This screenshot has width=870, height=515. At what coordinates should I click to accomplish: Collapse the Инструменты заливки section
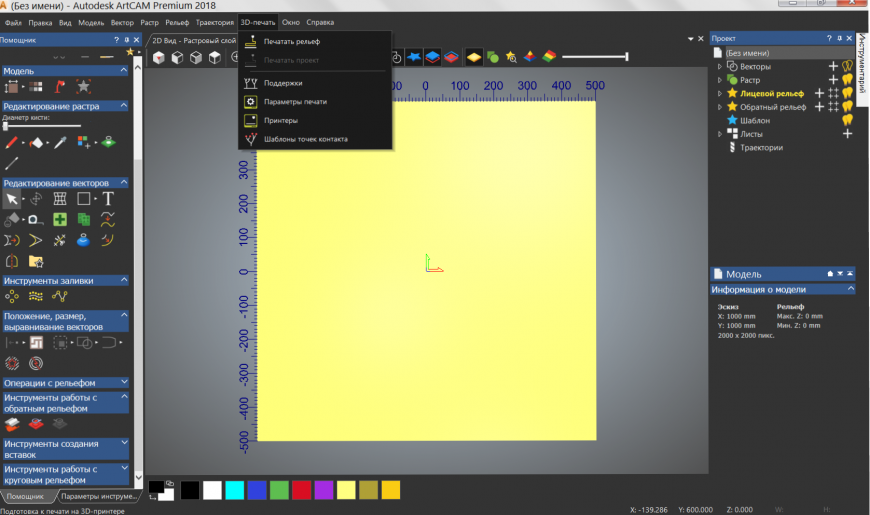point(124,280)
